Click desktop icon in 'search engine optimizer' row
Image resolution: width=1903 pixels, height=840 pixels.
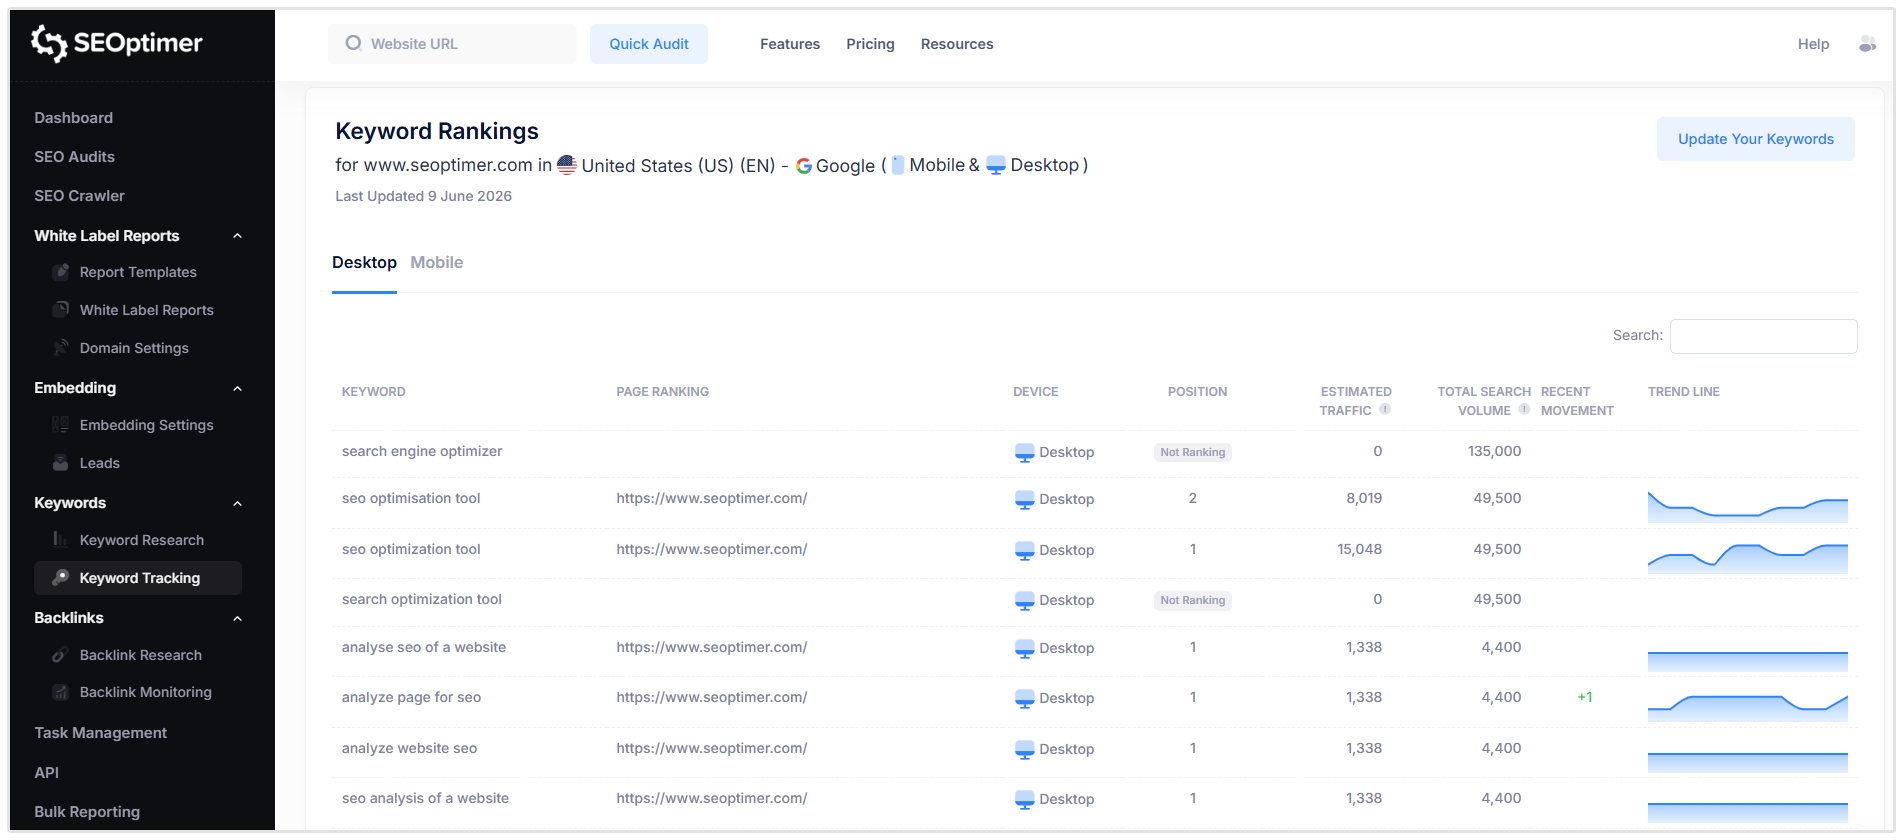click(1024, 453)
